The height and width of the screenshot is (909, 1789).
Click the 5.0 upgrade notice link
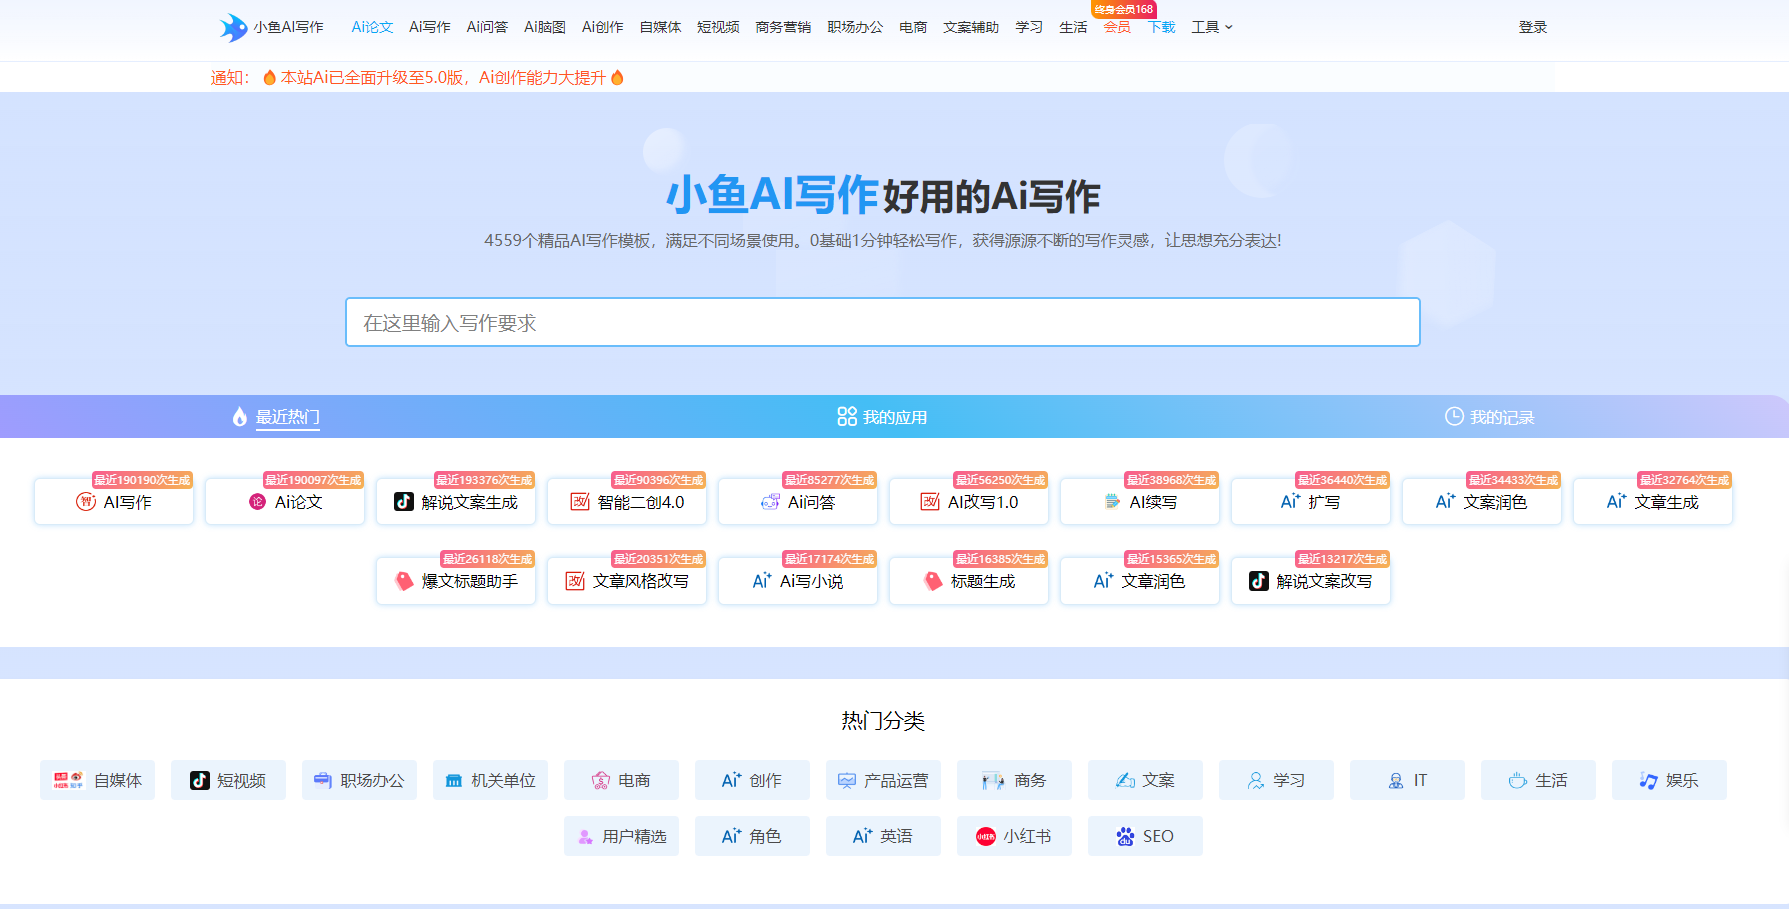pos(442,78)
